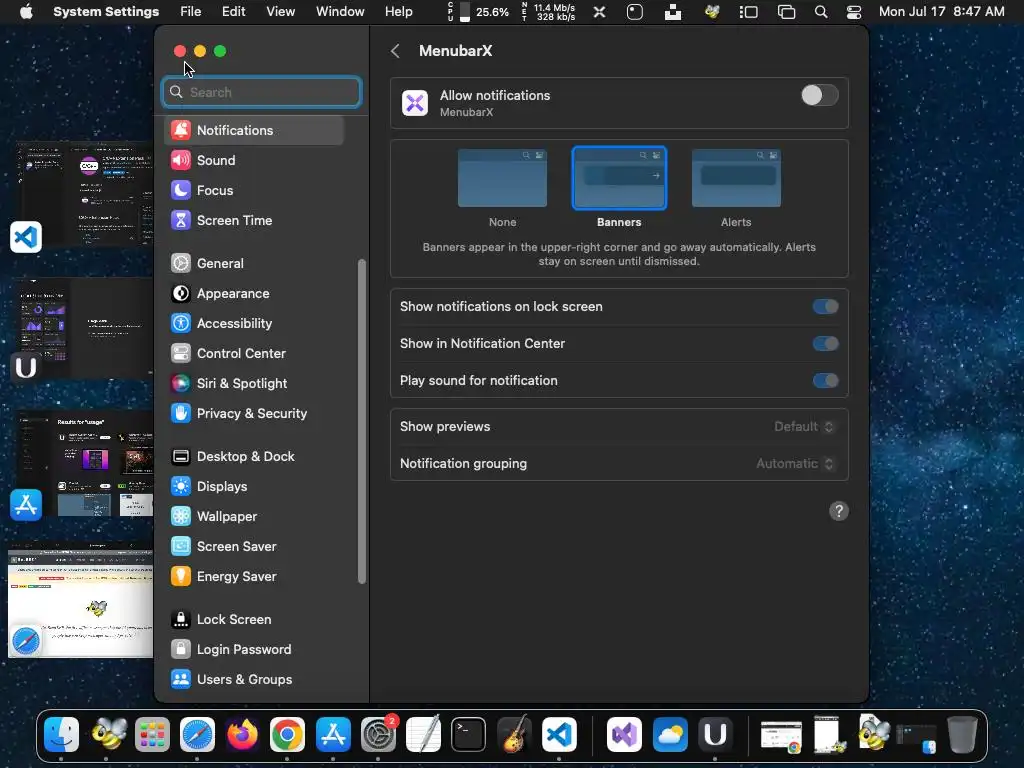Open Terminal from the Dock

468,735
